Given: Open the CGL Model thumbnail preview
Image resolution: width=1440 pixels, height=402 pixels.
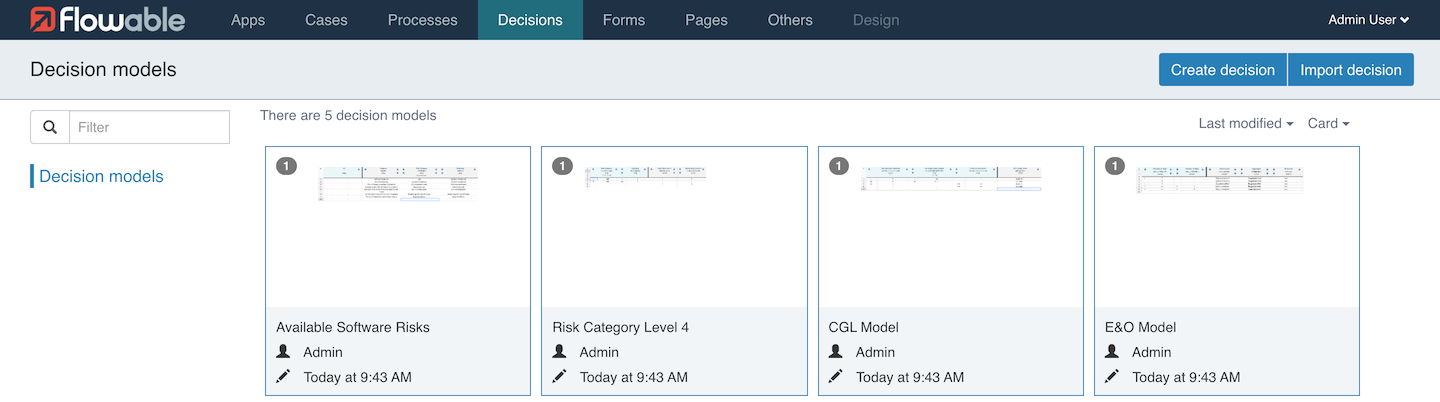Looking at the screenshot, I should click(950, 226).
